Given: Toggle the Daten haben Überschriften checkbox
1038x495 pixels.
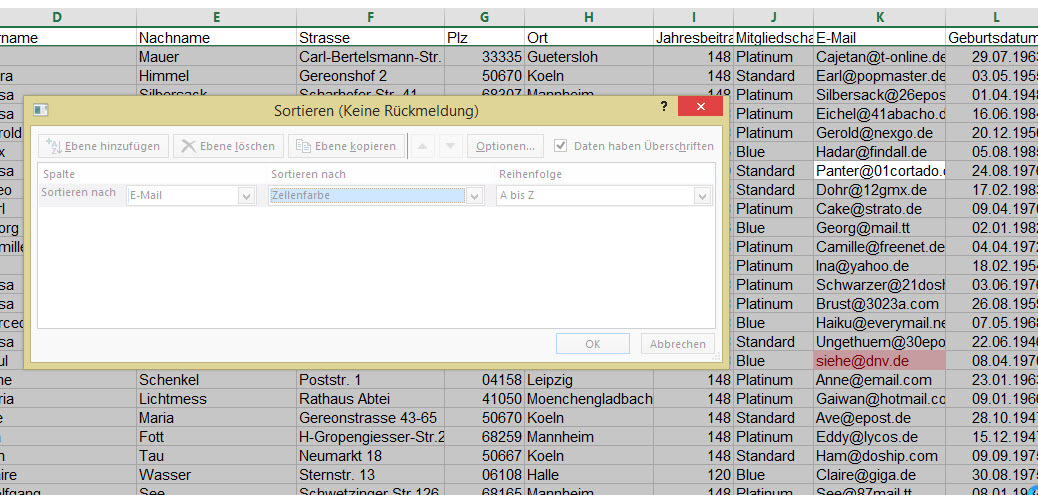Looking at the screenshot, I should pyautogui.click(x=561, y=146).
